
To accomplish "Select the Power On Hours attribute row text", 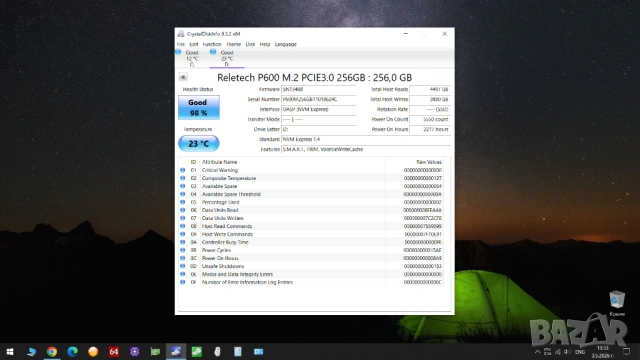I will pos(220,258).
